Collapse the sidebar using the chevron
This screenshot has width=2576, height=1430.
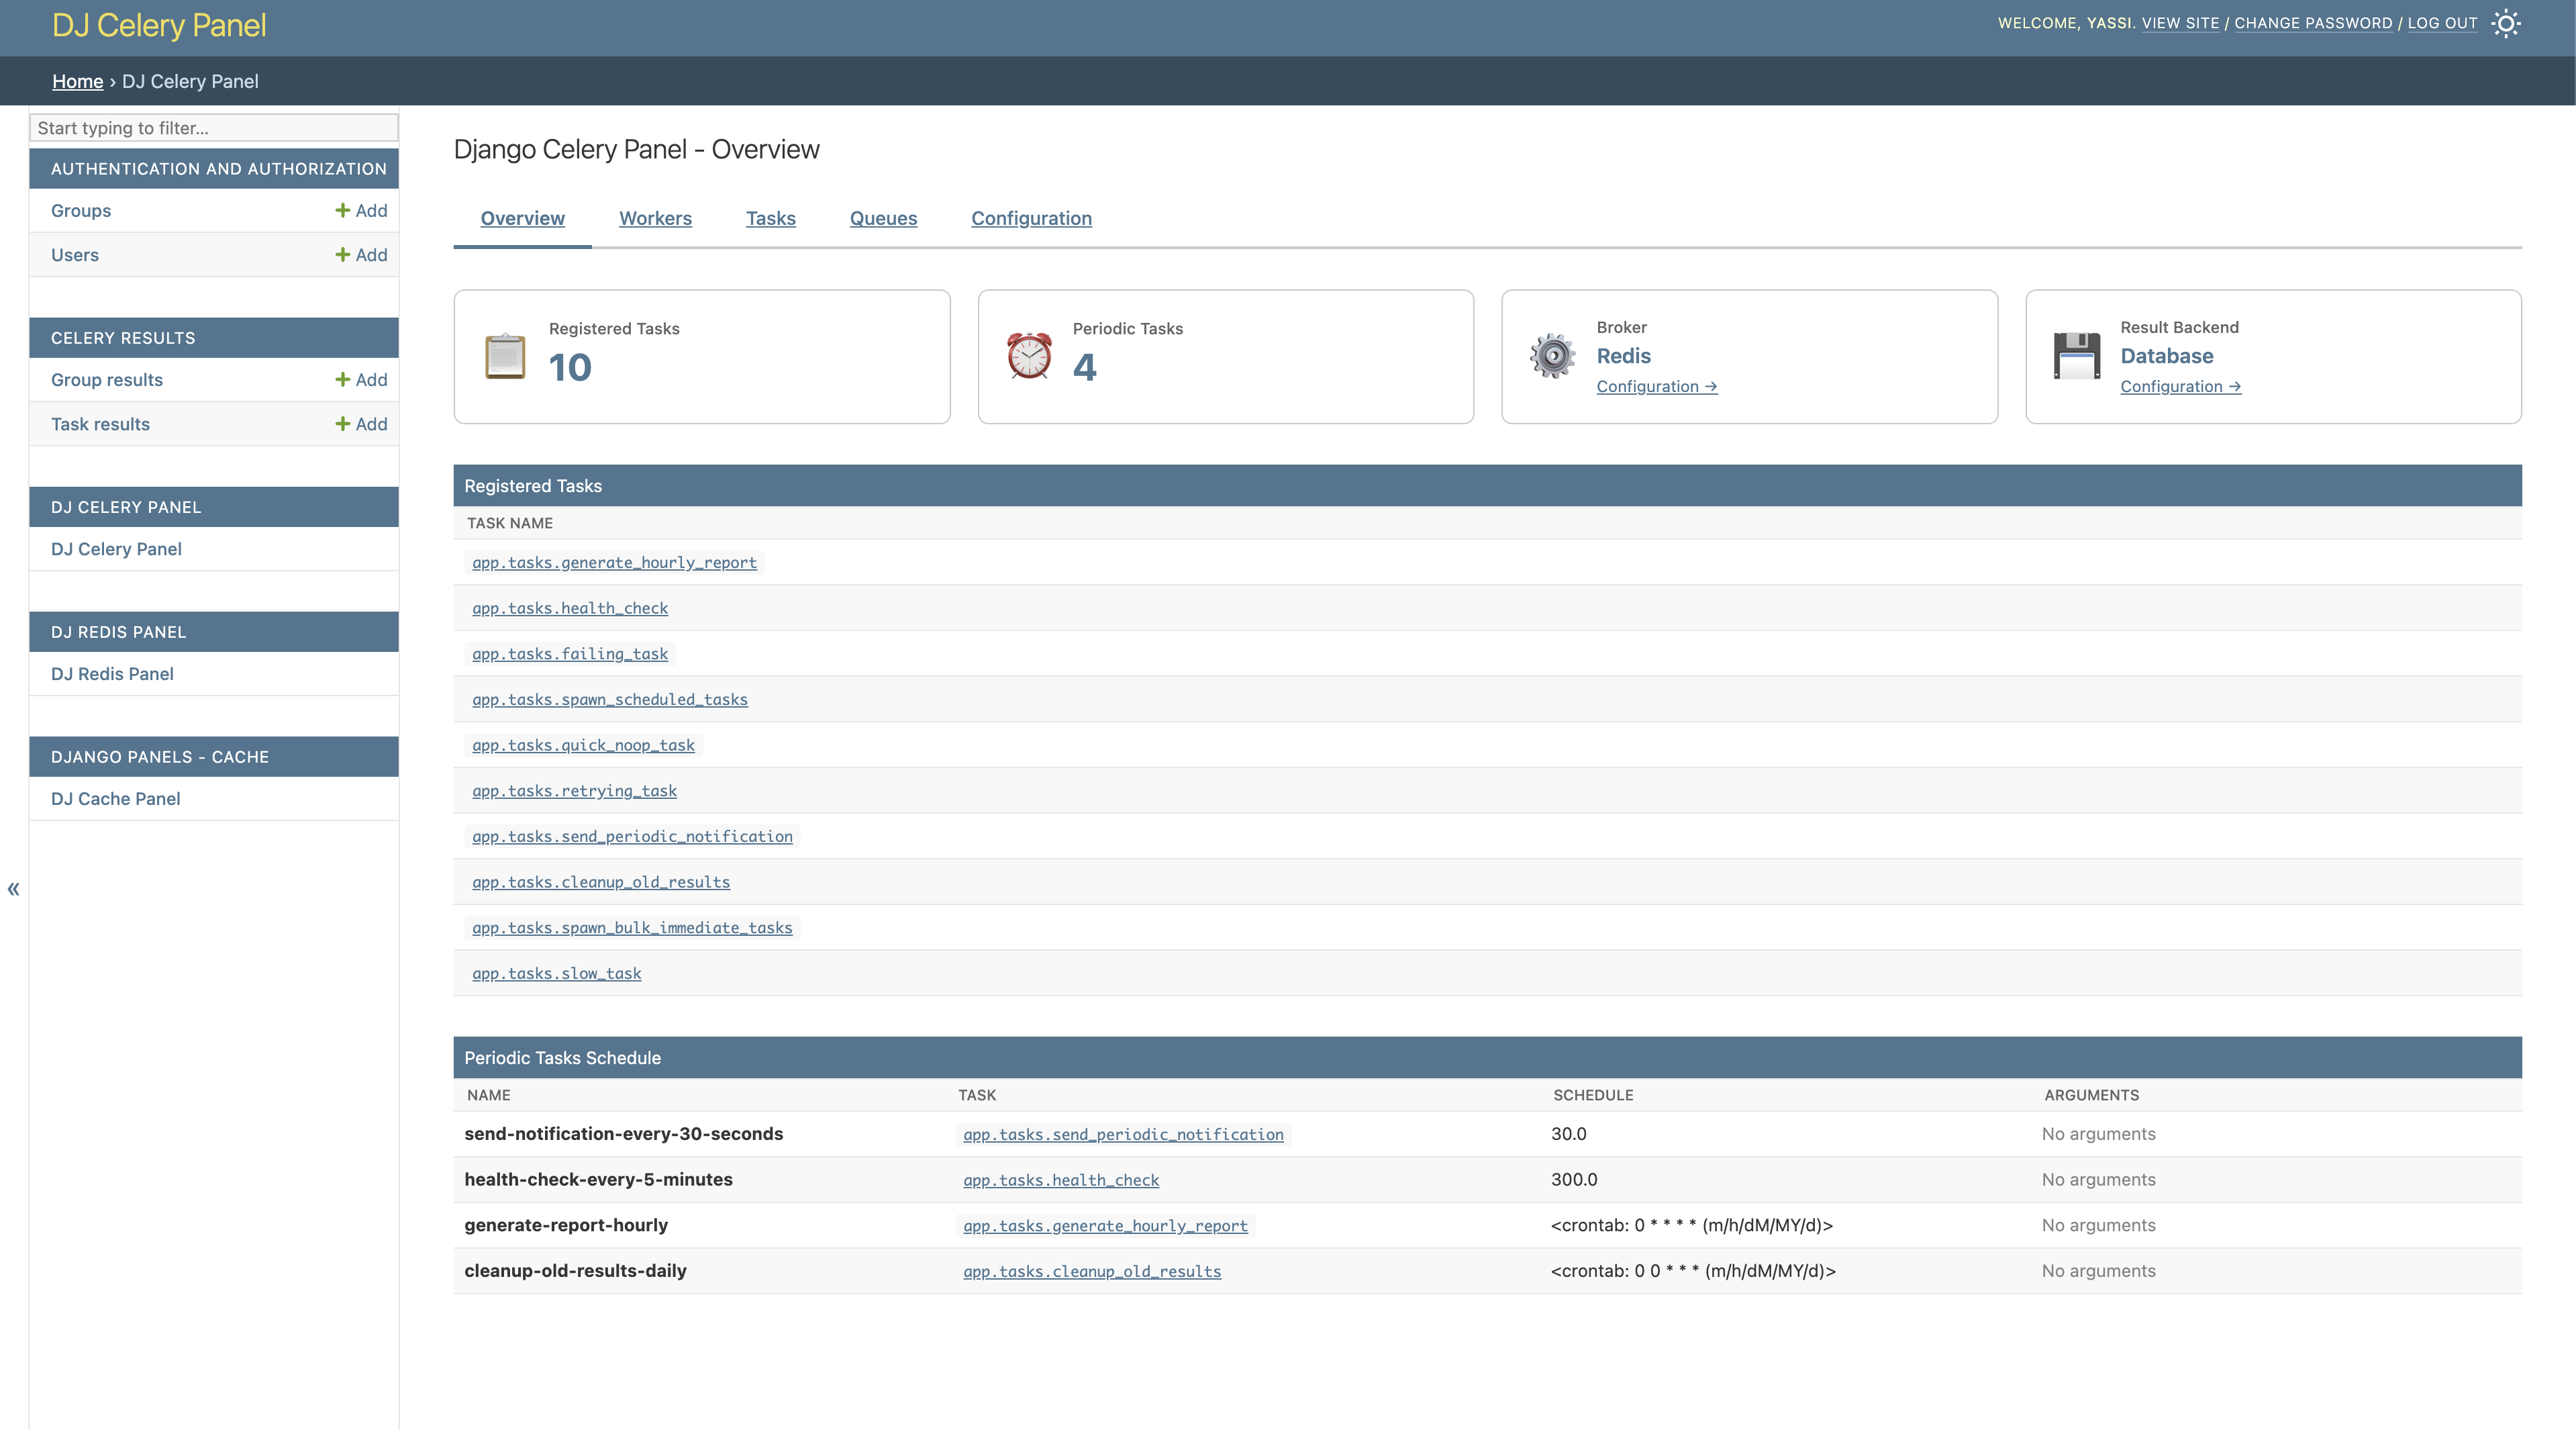(13, 888)
